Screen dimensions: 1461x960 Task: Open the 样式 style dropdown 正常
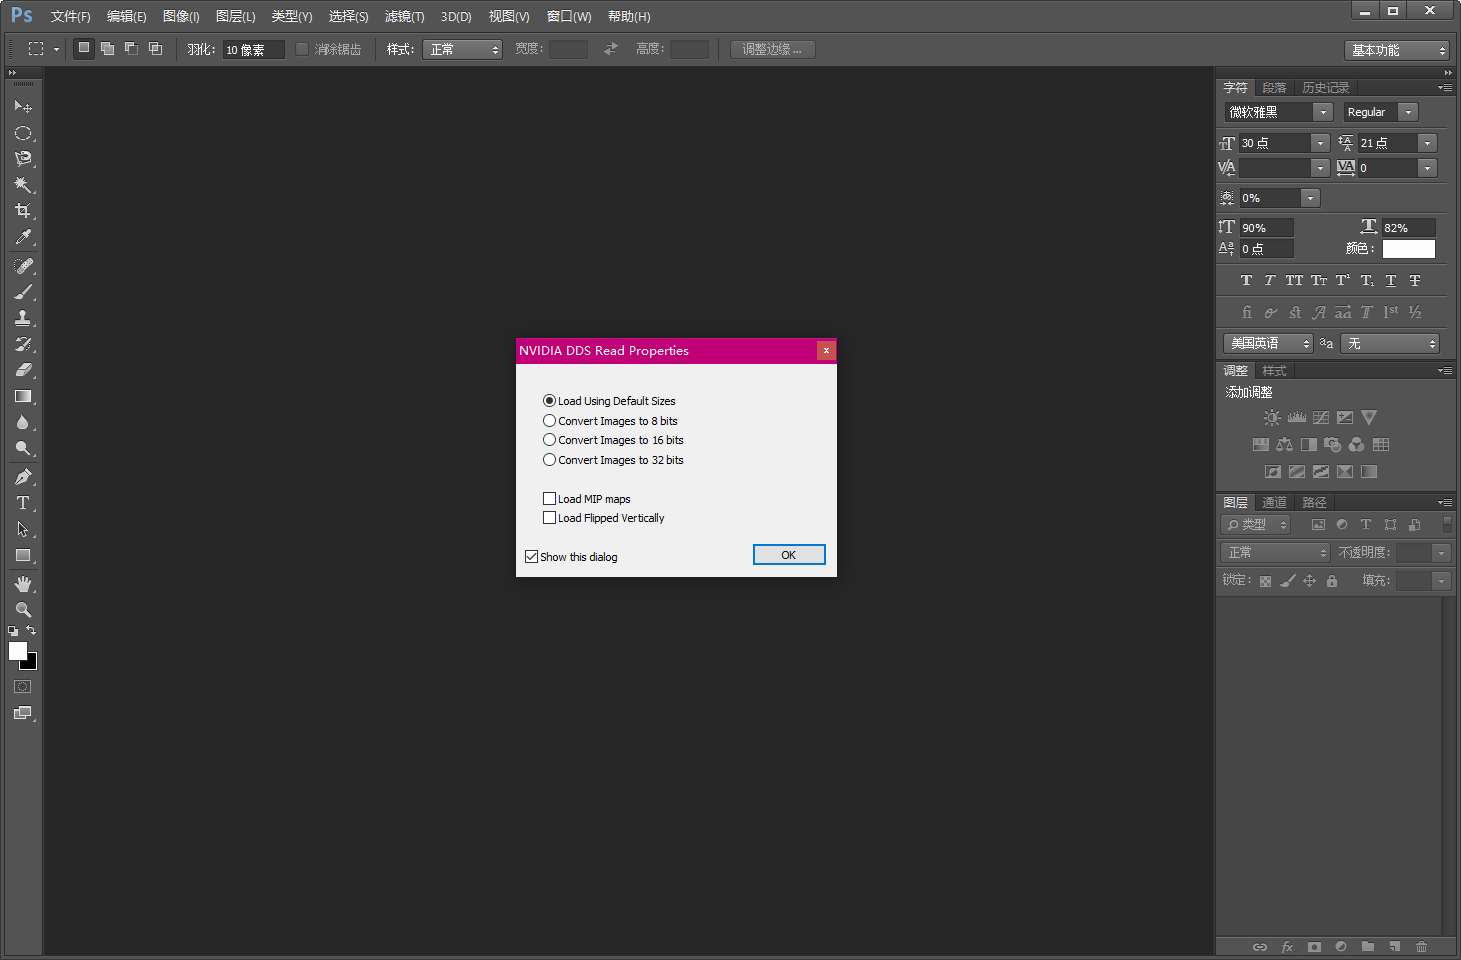(462, 49)
